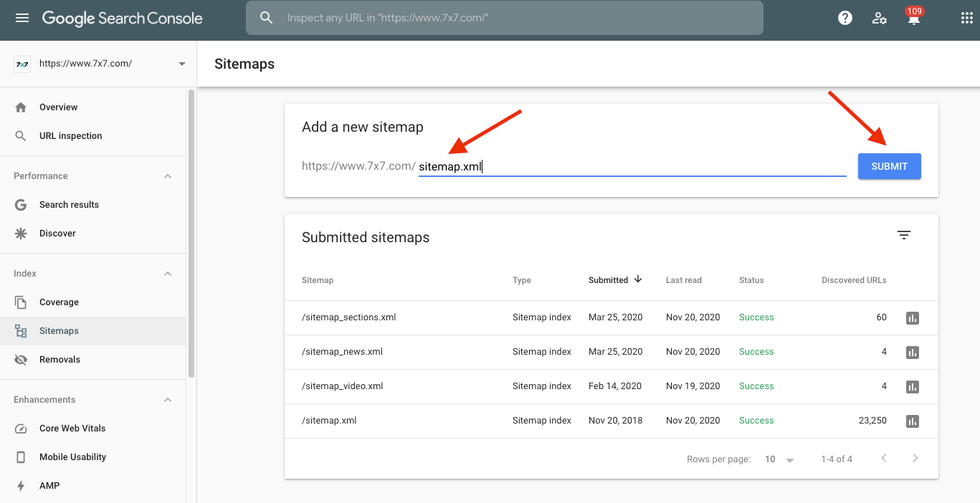The image size is (980, 503).
Task: Collapse the Performance section
Action: [x=167, y=176]
